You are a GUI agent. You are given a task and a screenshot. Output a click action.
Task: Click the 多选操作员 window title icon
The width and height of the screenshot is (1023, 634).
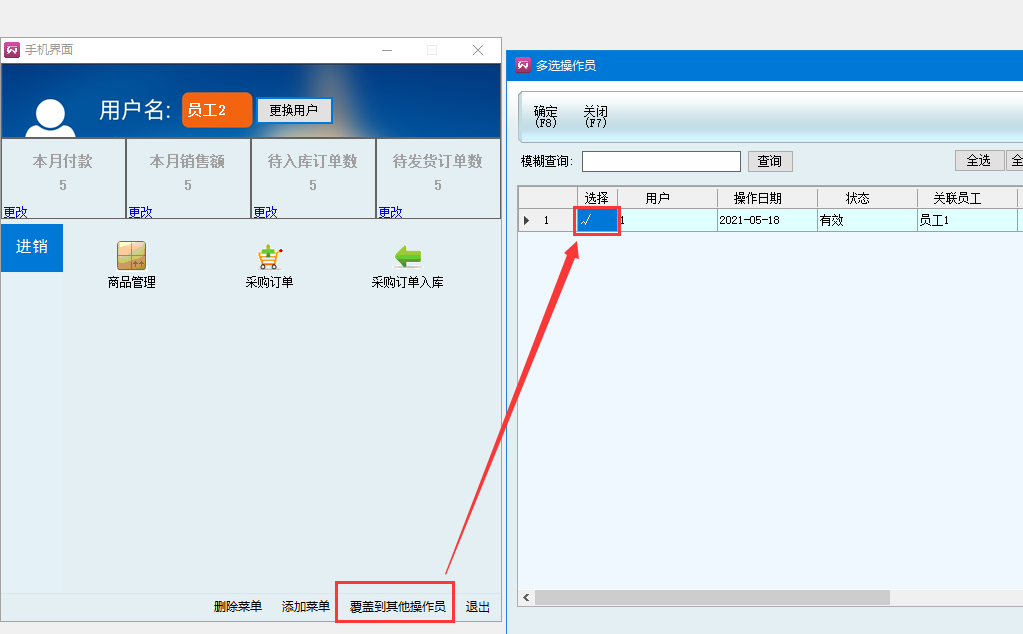coord(523,66)
